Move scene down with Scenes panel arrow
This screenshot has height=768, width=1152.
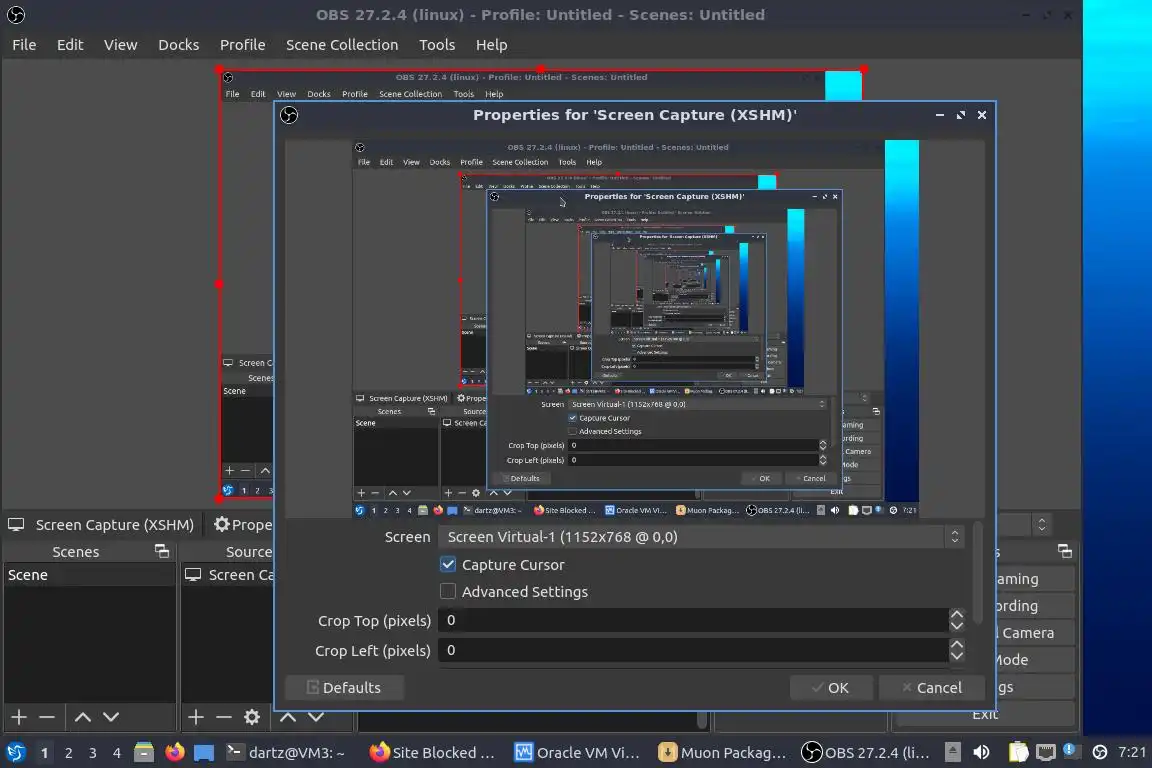[x=111, y=717]
